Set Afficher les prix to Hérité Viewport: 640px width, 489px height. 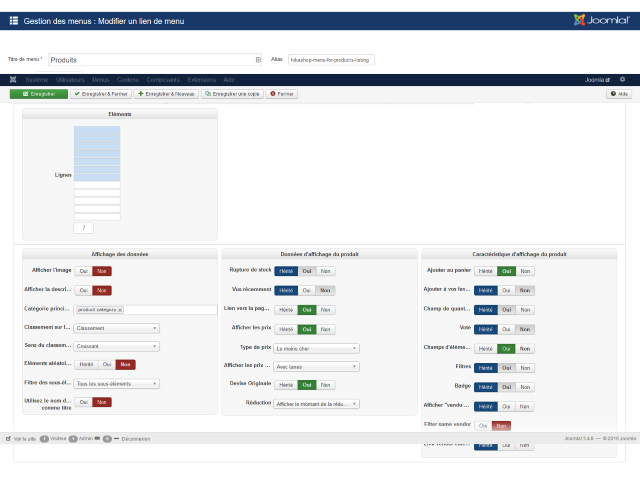pos(286,329)
